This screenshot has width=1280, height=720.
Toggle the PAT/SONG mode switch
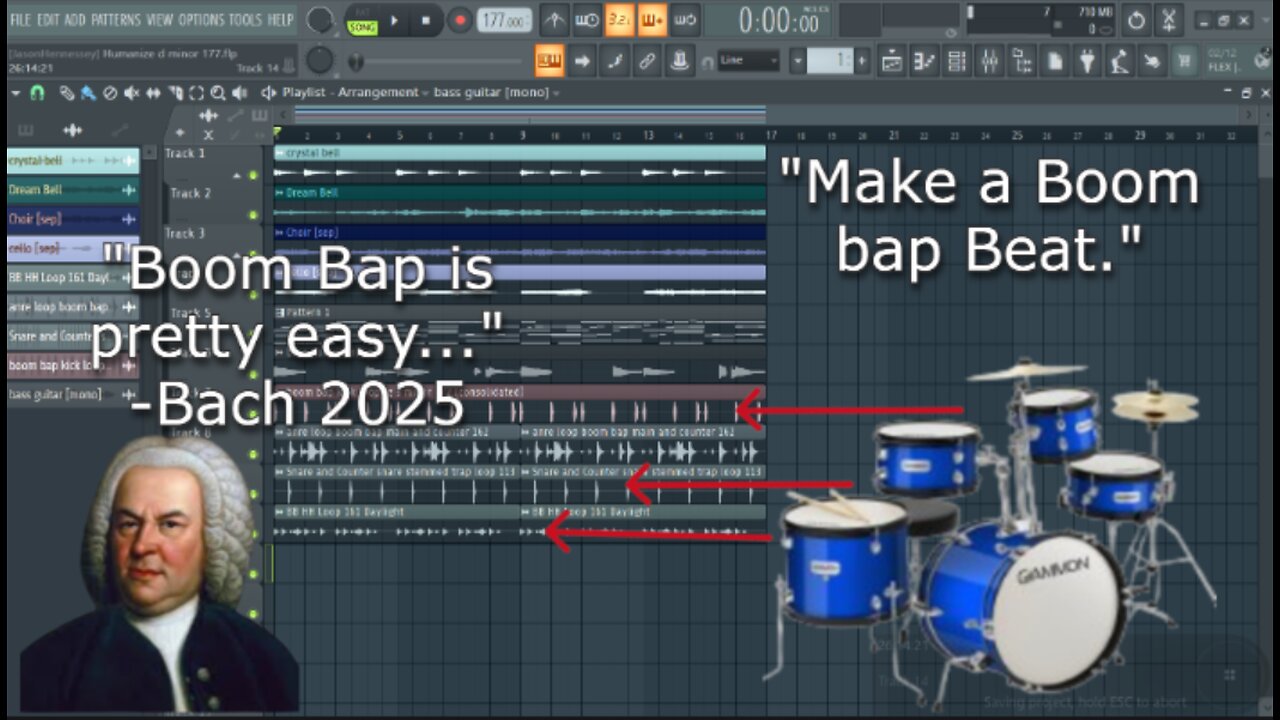coord(362,21)
